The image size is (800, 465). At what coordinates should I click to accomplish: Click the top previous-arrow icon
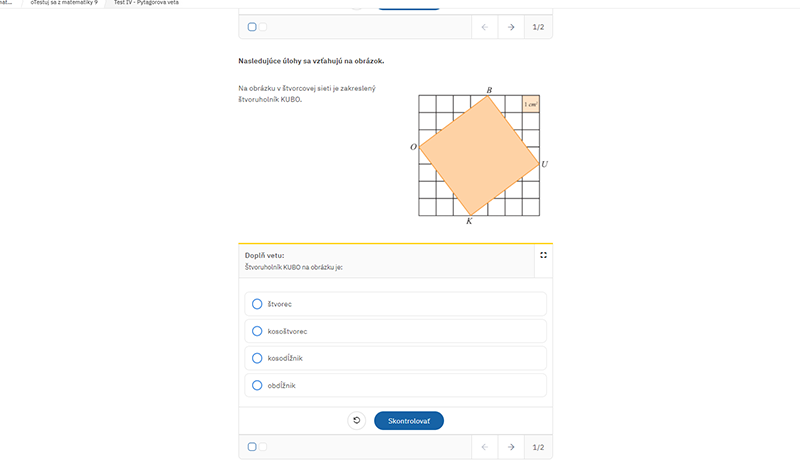coord(485,27)
